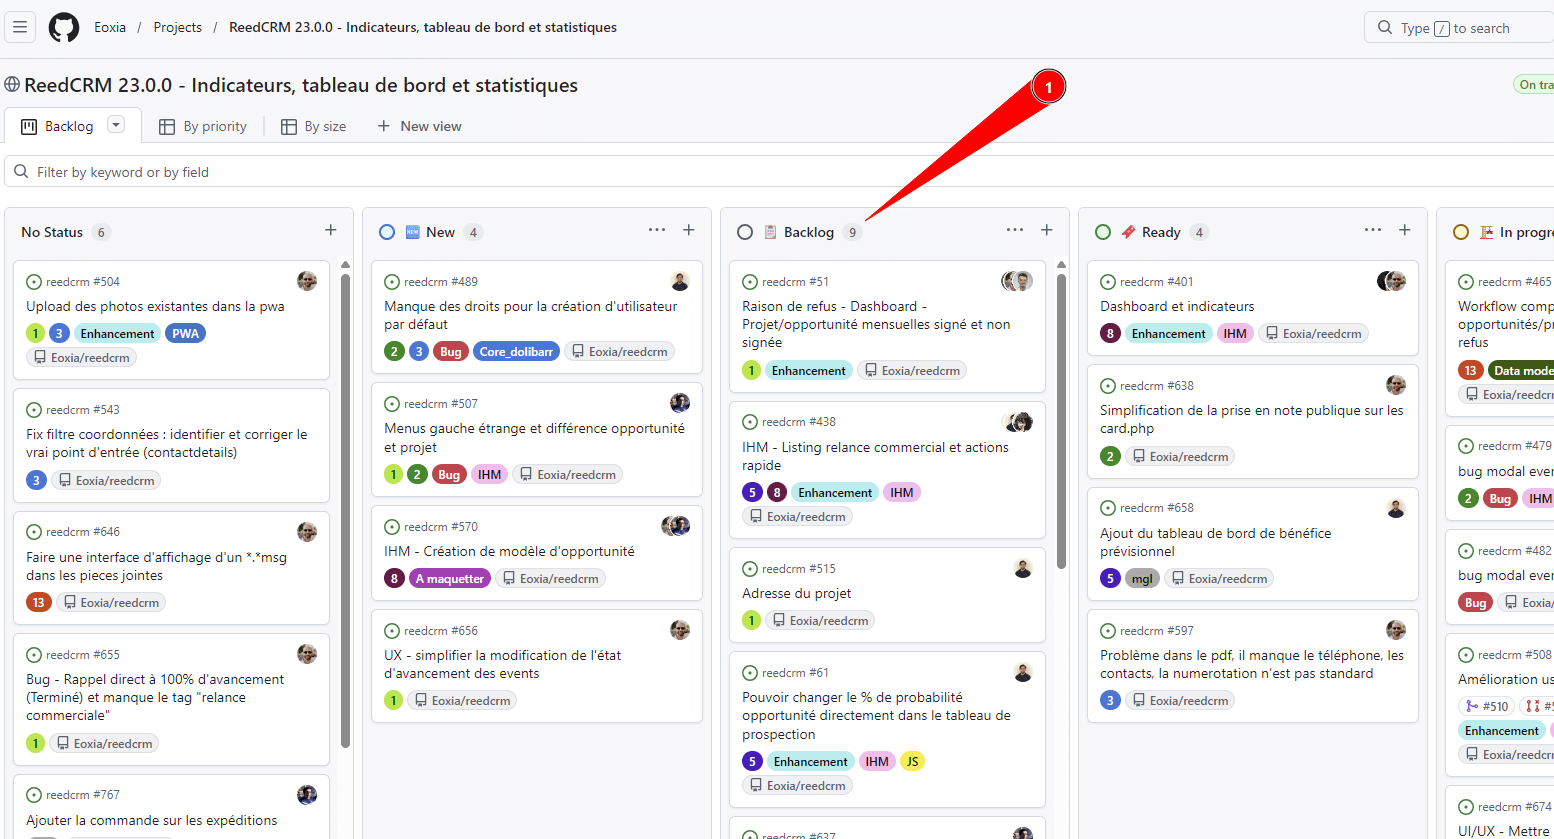Expand the Backlog view tab dropdown arrow
Screen dimensions: 1554x839
click(116, 125)
